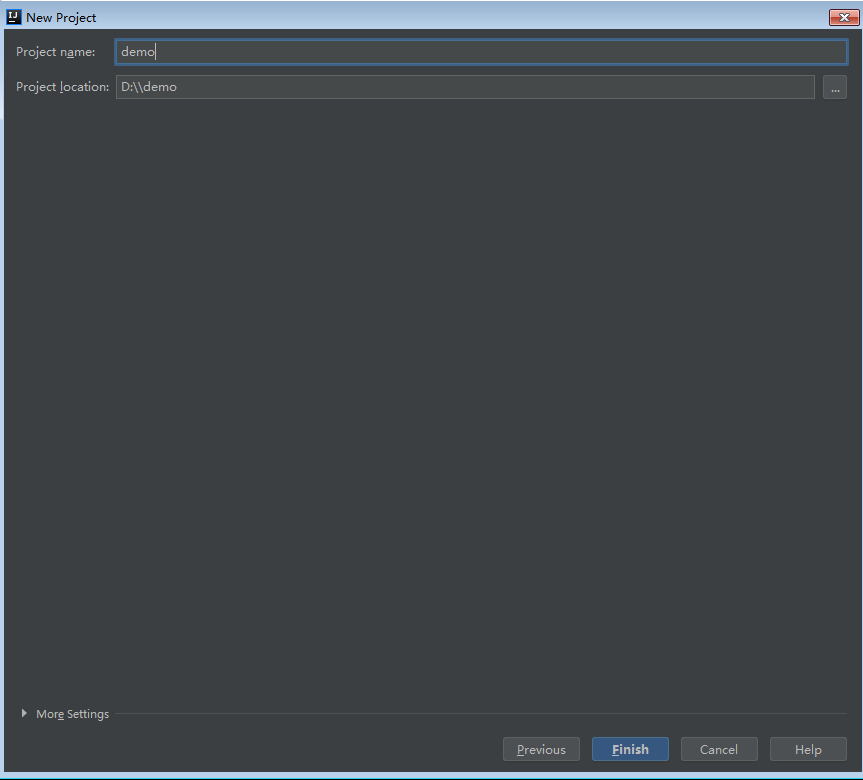This screenshot has width=863, height=780.
Task: Click the Project location path field
Action: click(x=465, y=87)
